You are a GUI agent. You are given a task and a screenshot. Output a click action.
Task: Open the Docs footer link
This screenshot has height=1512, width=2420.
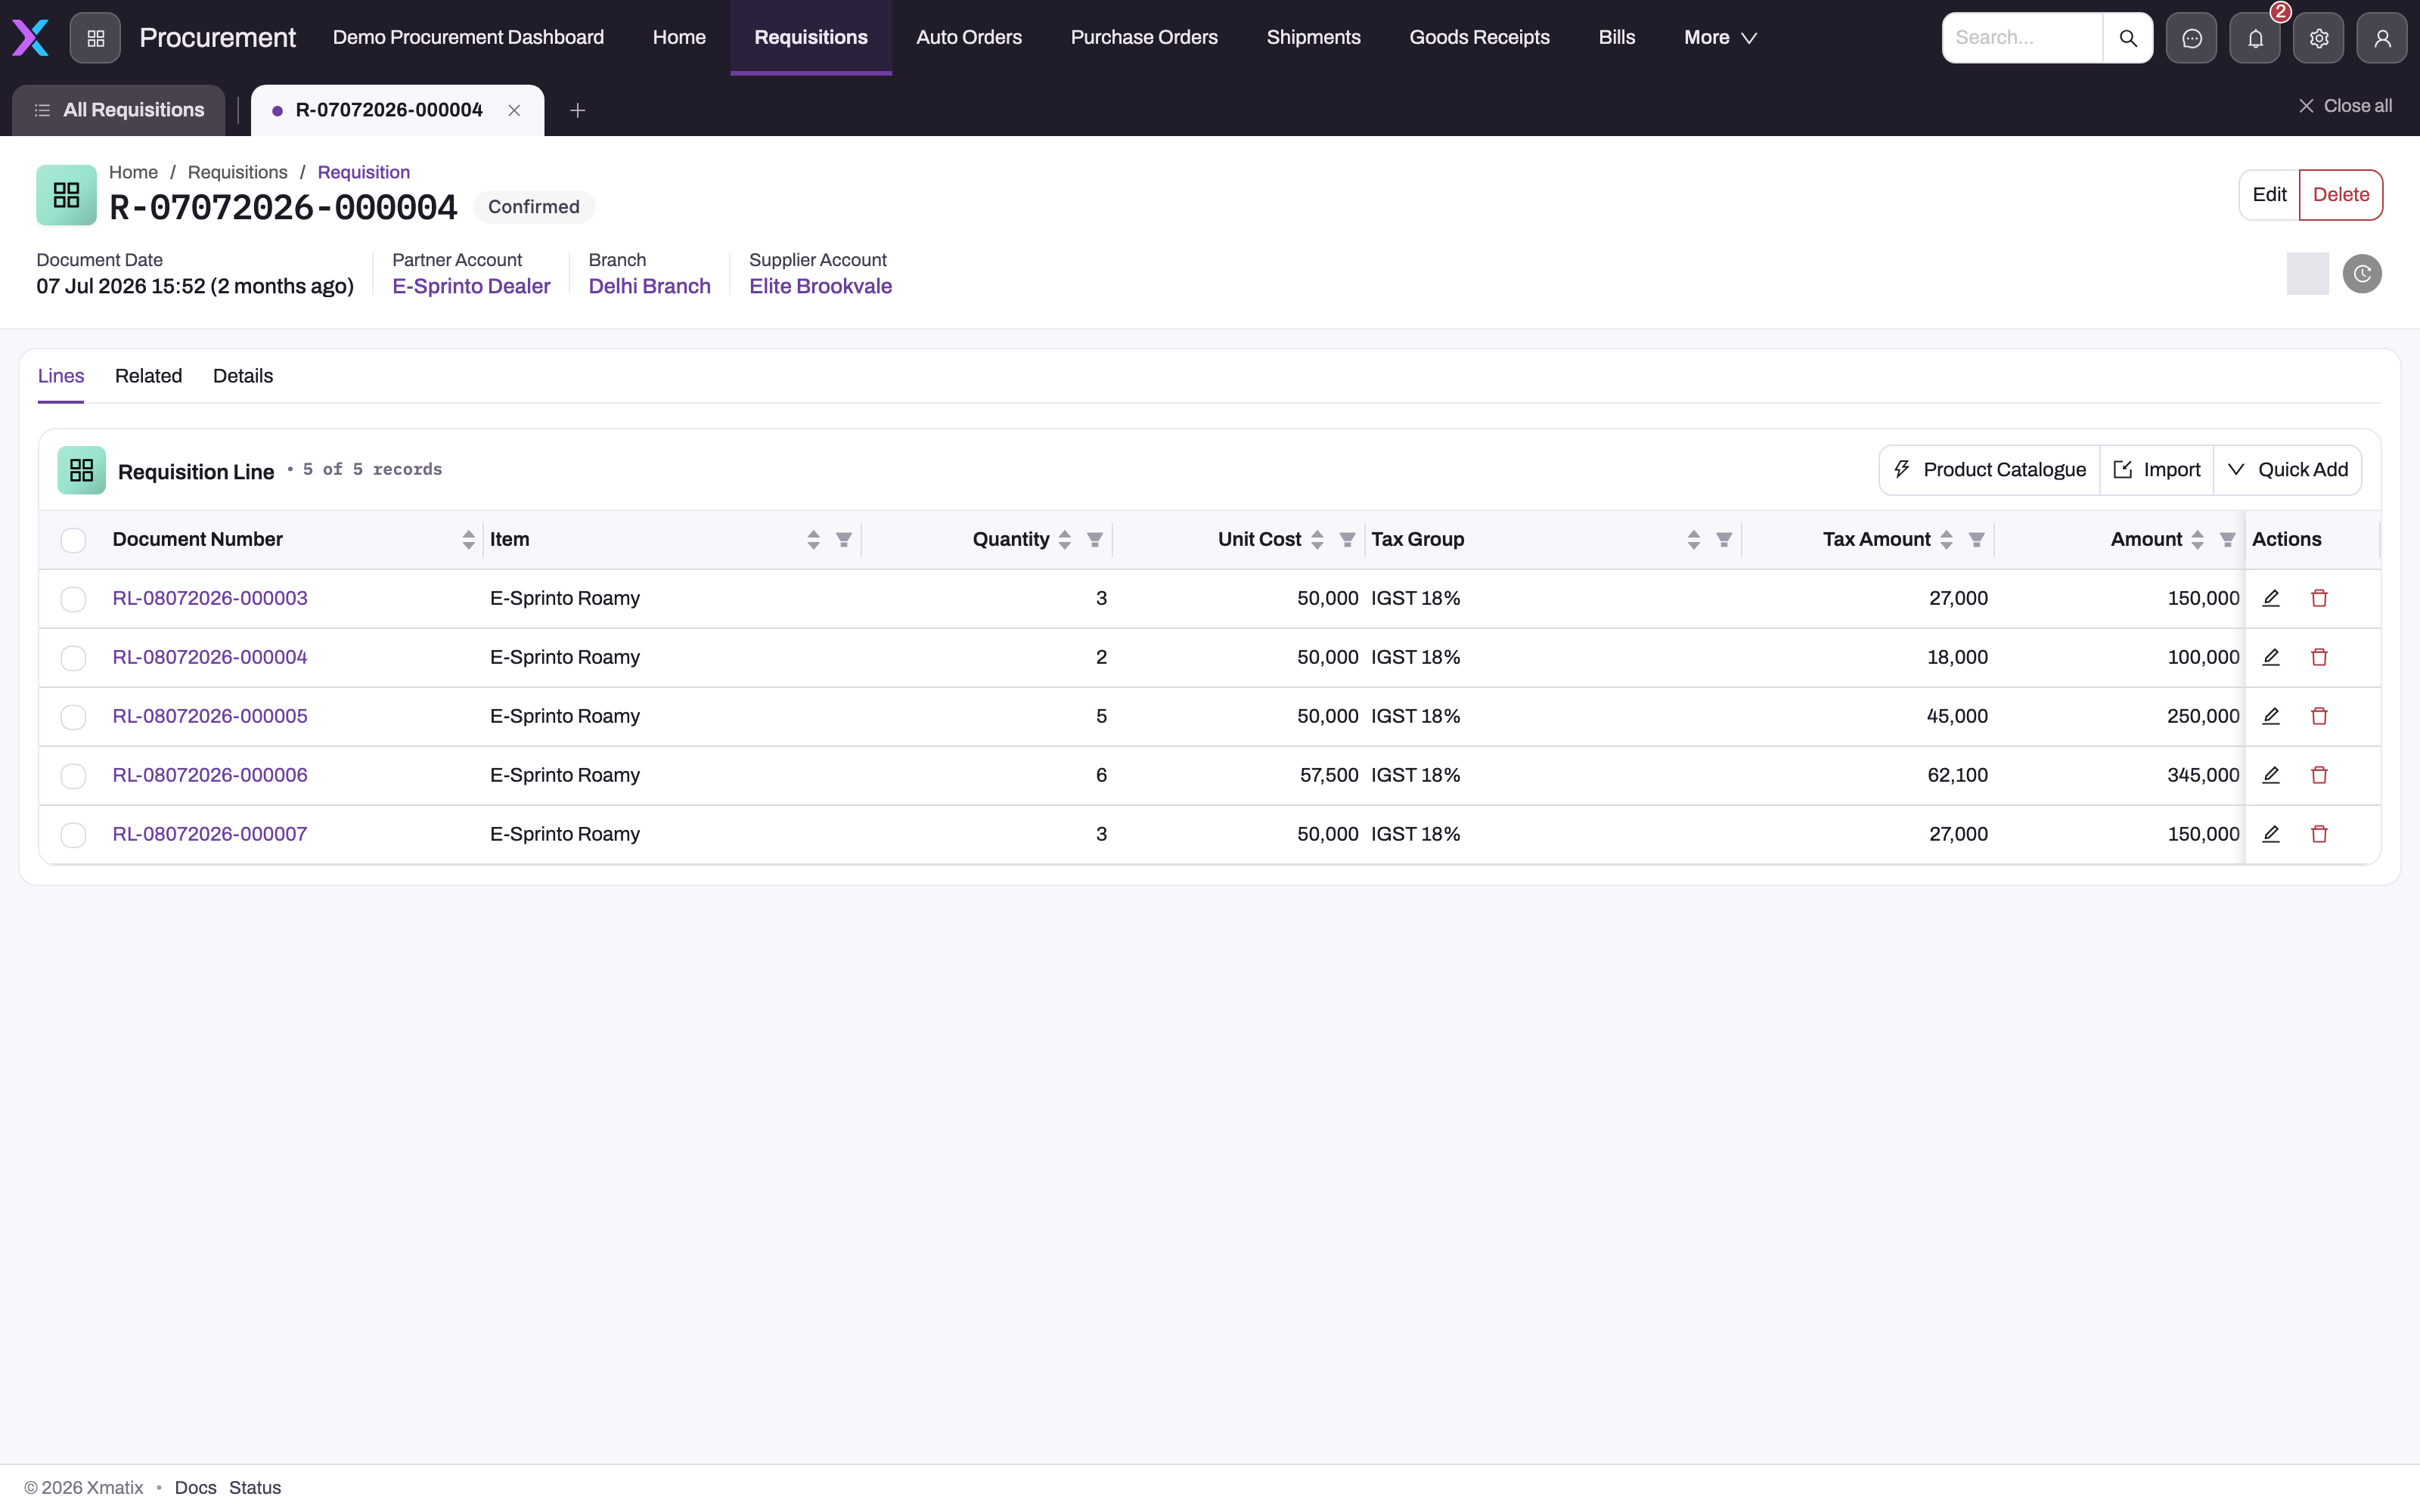(x=195, y=1488)
